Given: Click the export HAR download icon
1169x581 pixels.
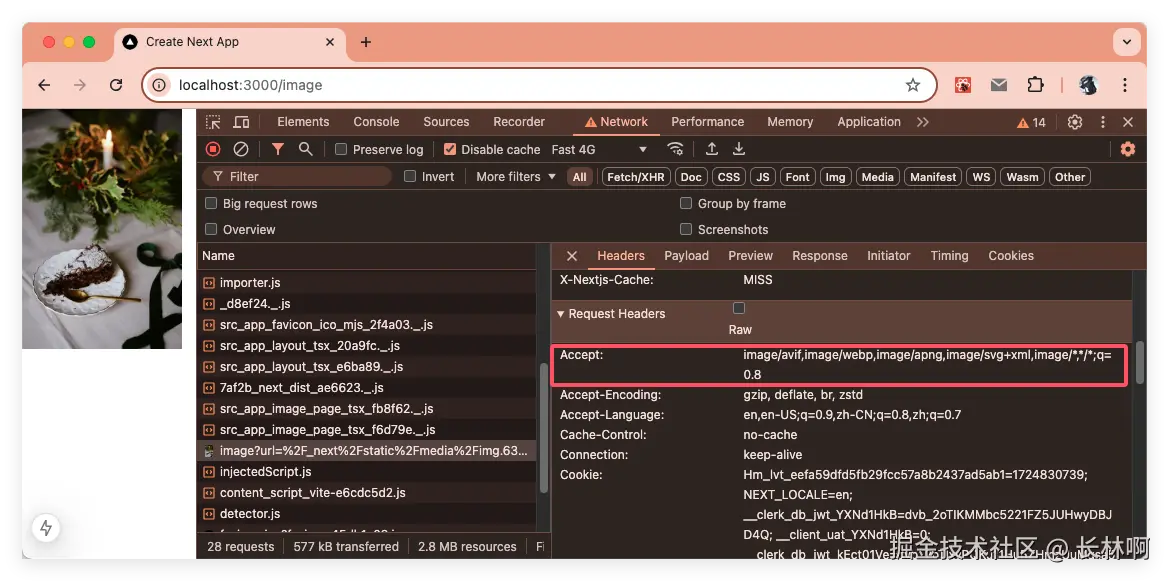Looking at the screenshot, I should click(x=739, y=149).
